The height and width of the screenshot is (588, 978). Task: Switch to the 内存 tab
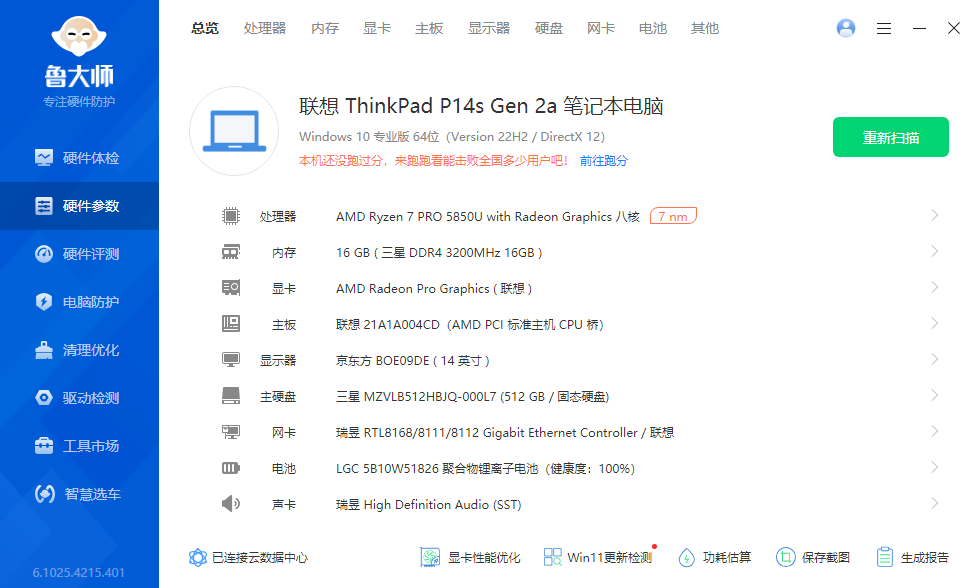[325, 28]
